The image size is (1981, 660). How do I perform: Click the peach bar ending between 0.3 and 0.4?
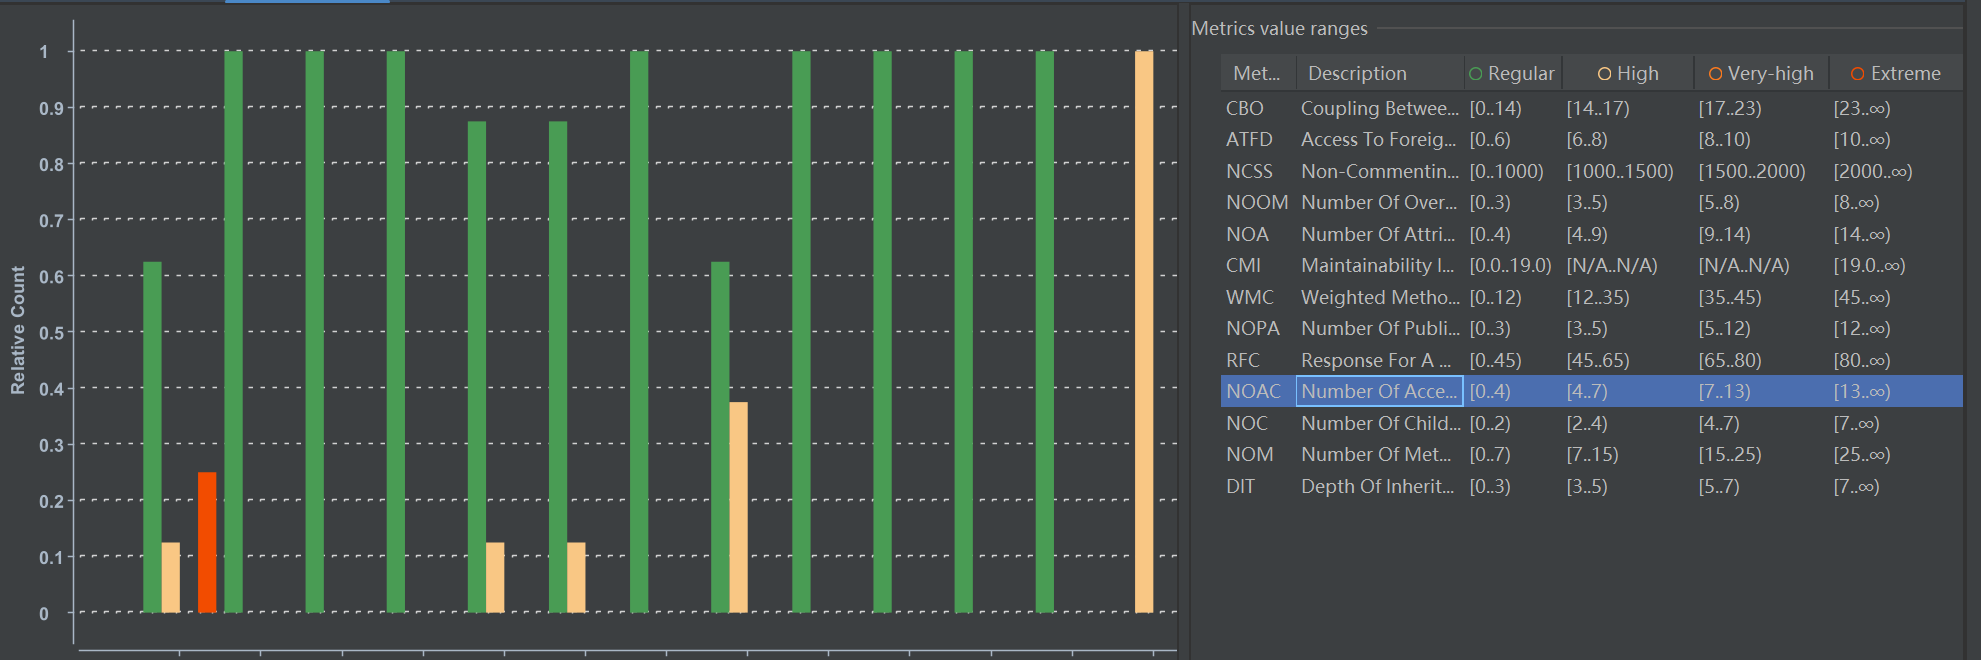tap(738, 507)
